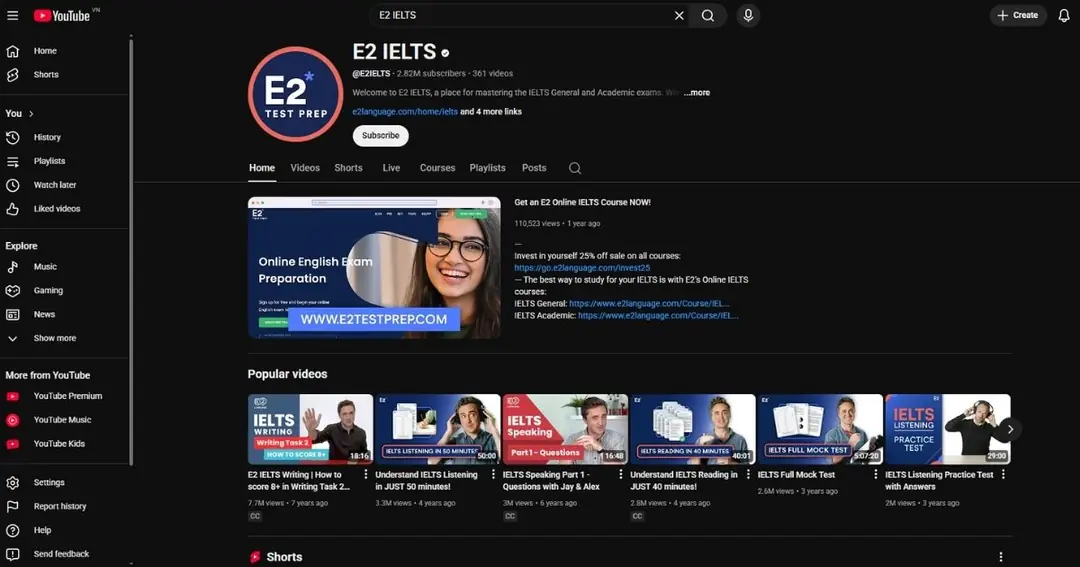Start voice search with microphone
Viewport: 1080px width, 567px height.
(x=748, y=15)
